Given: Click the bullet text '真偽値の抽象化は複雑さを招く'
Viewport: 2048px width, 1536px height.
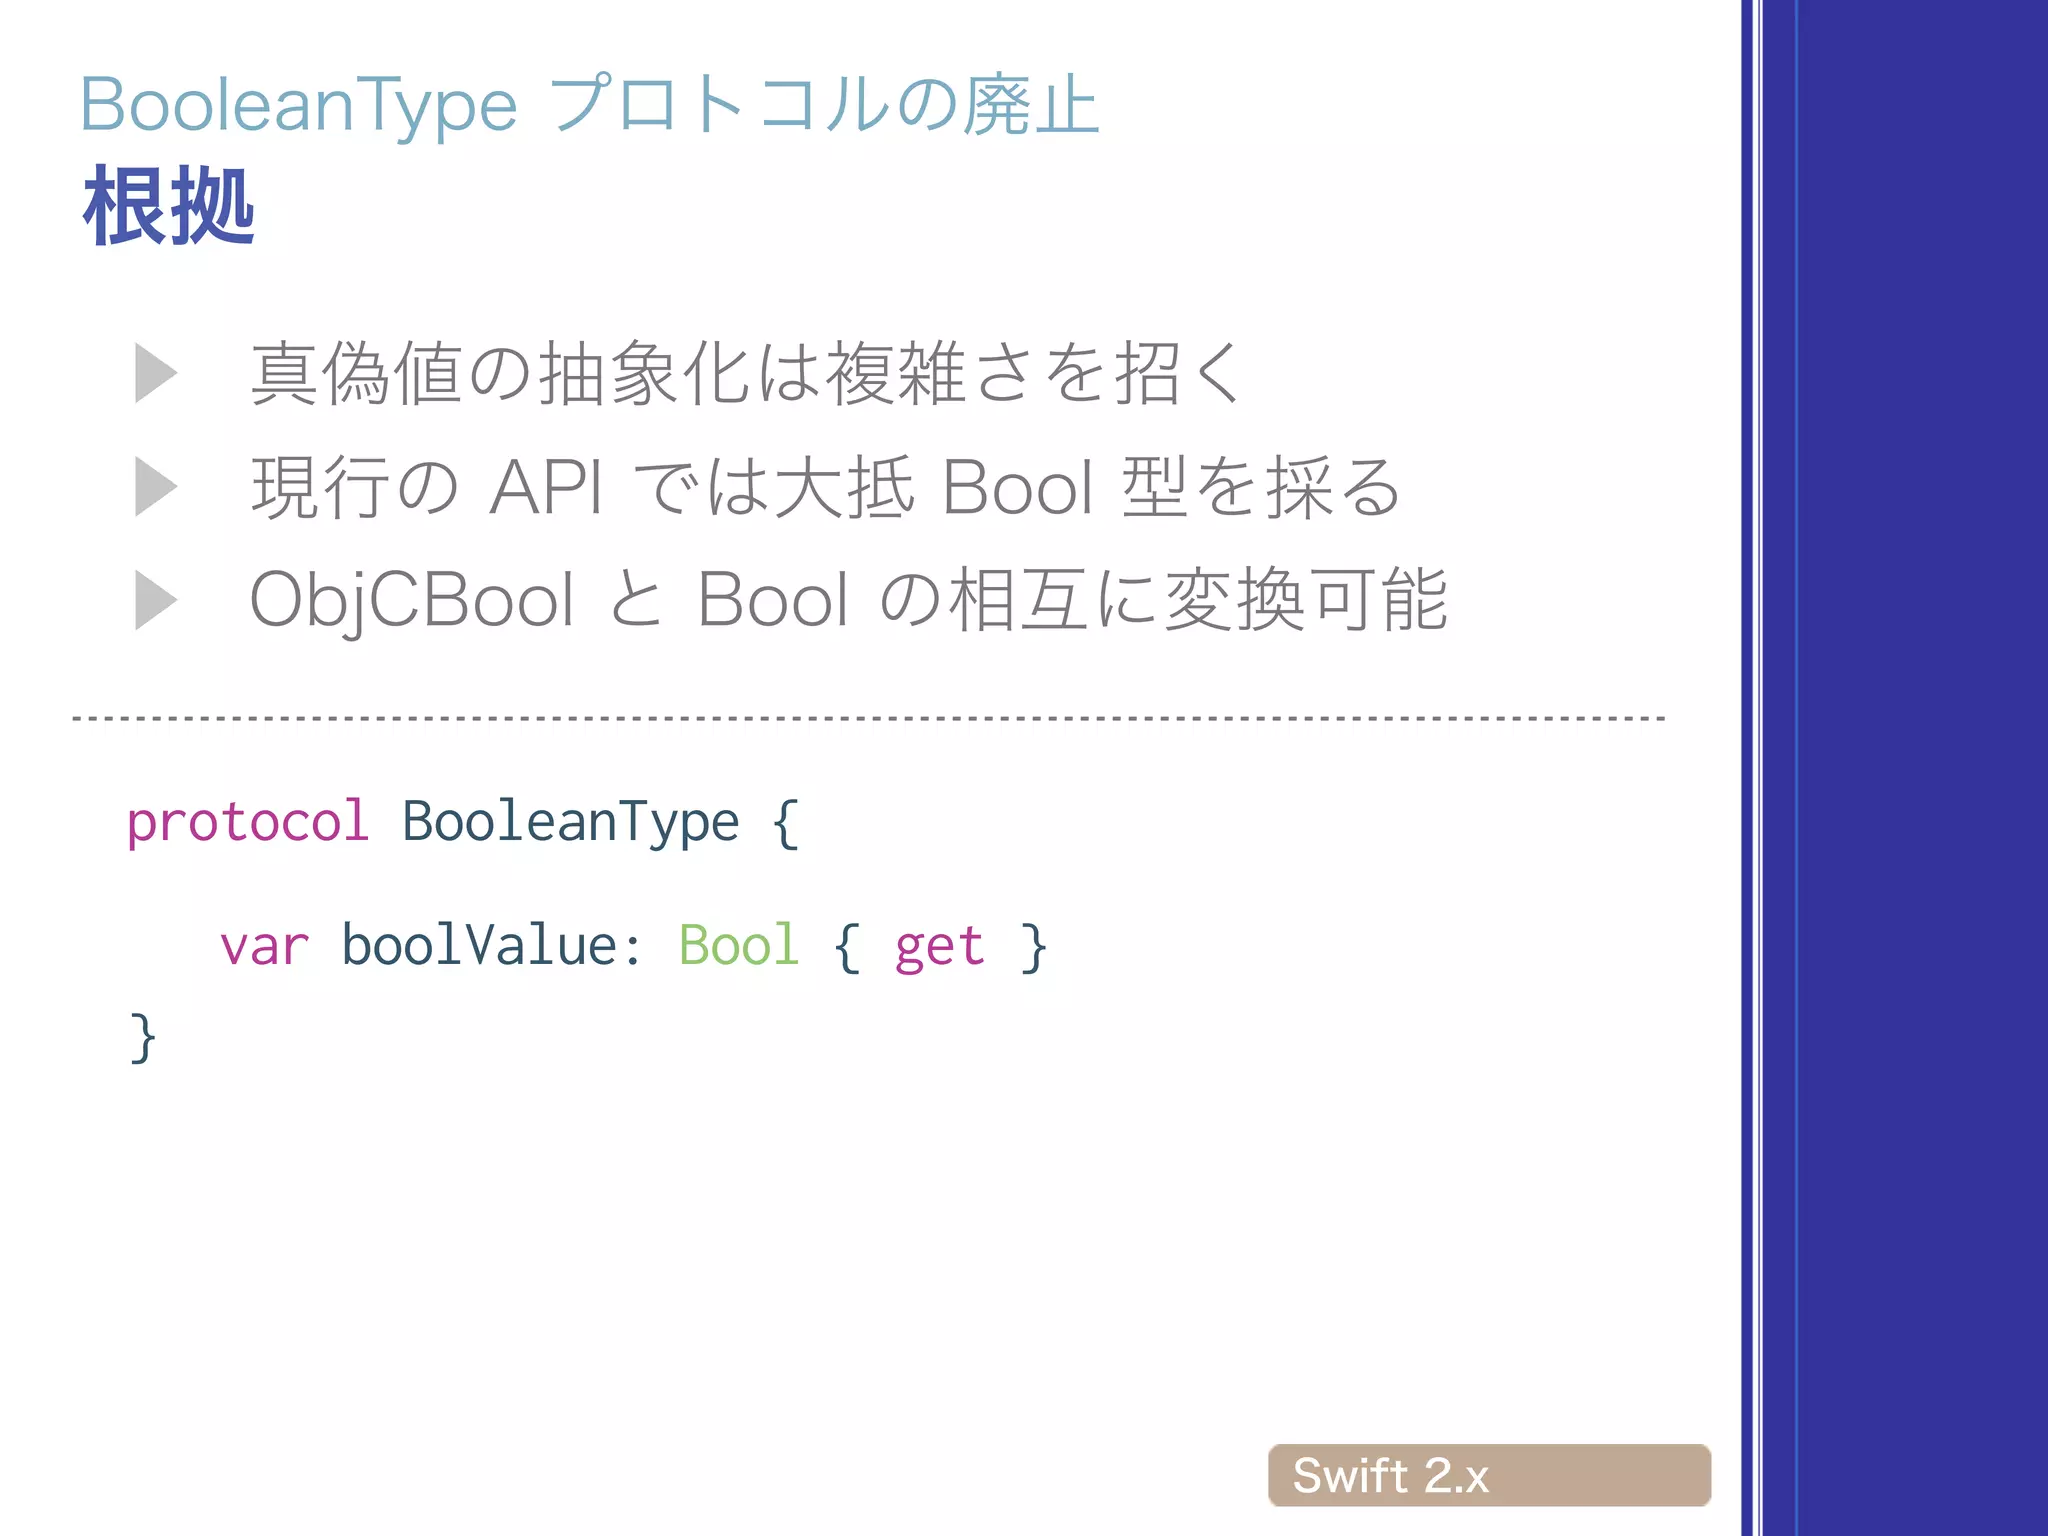Looking at the screenshot, I should (747, 373).
